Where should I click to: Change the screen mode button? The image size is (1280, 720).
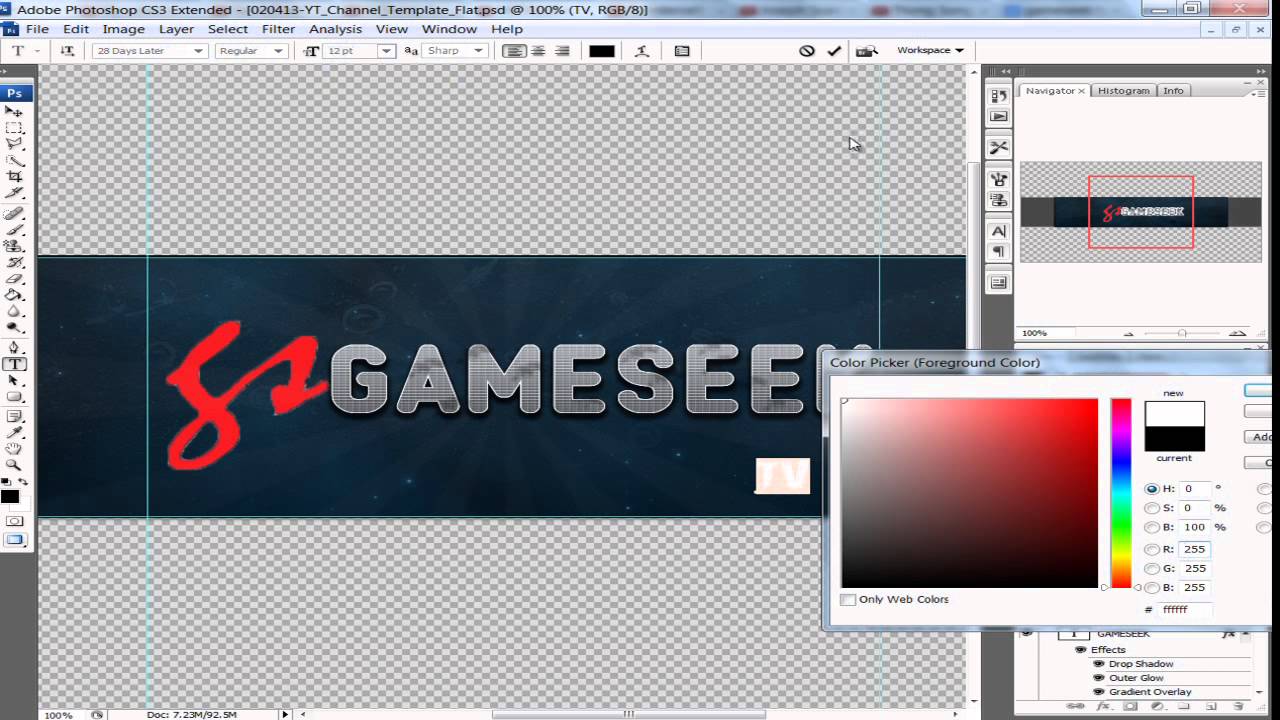click(14, 540)
